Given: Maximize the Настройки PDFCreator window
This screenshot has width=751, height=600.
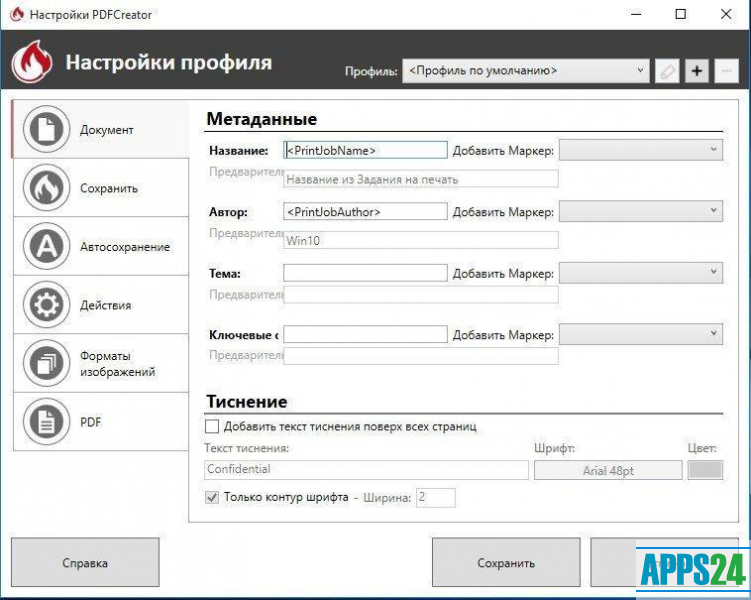Looking at the screenshot, I should point(681,14).
